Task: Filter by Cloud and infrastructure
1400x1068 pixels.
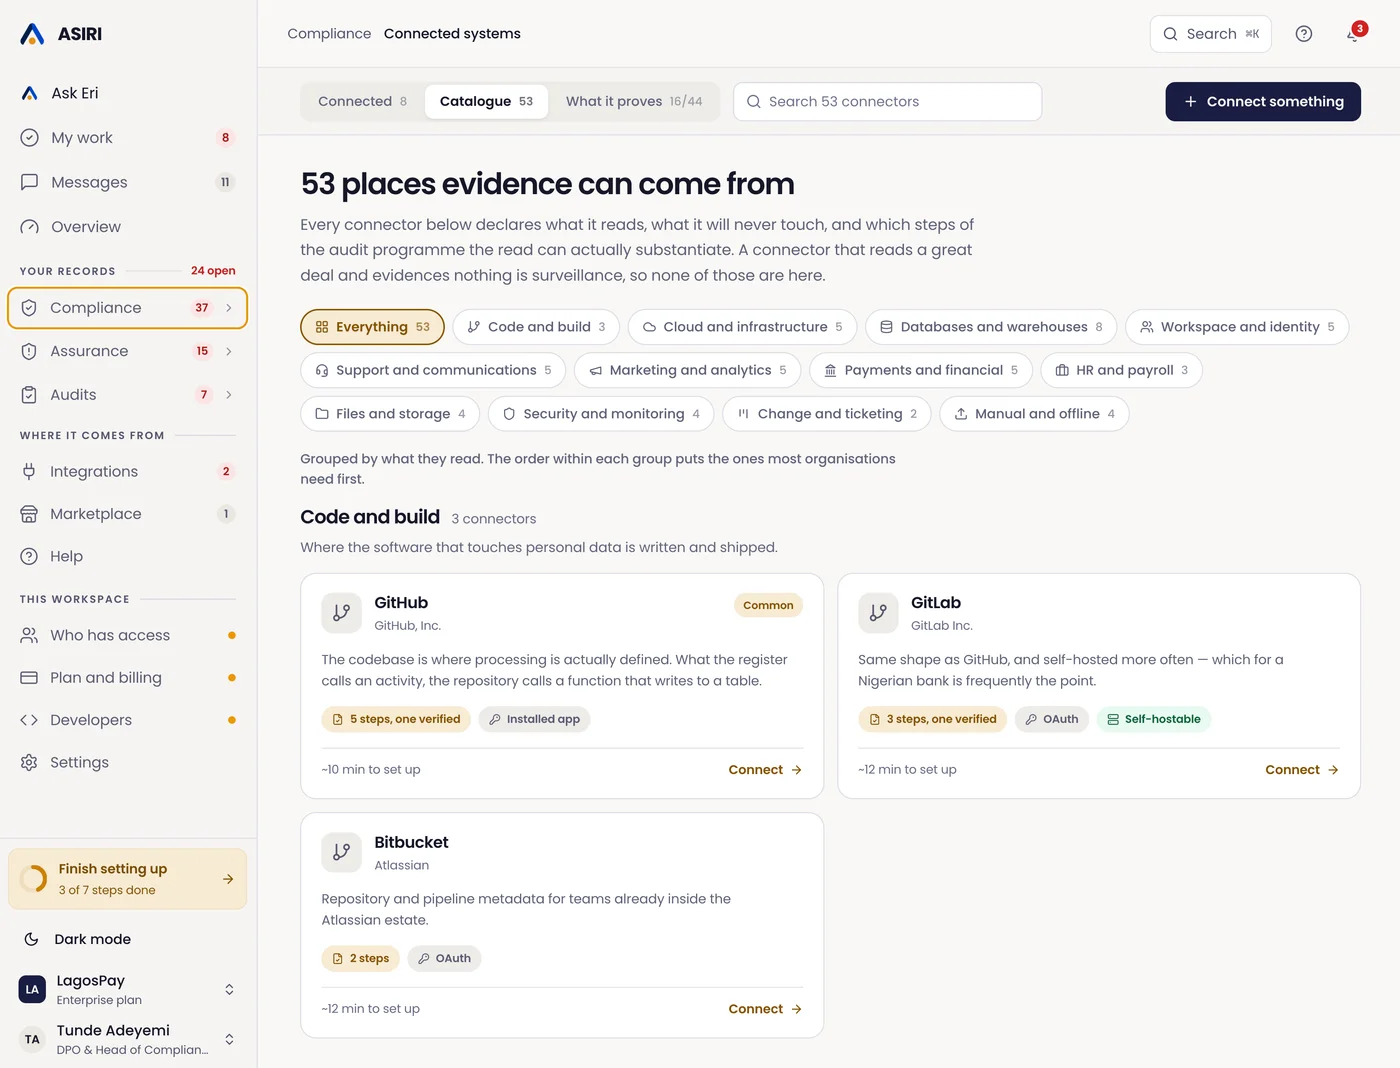Action: coord(742,327)
